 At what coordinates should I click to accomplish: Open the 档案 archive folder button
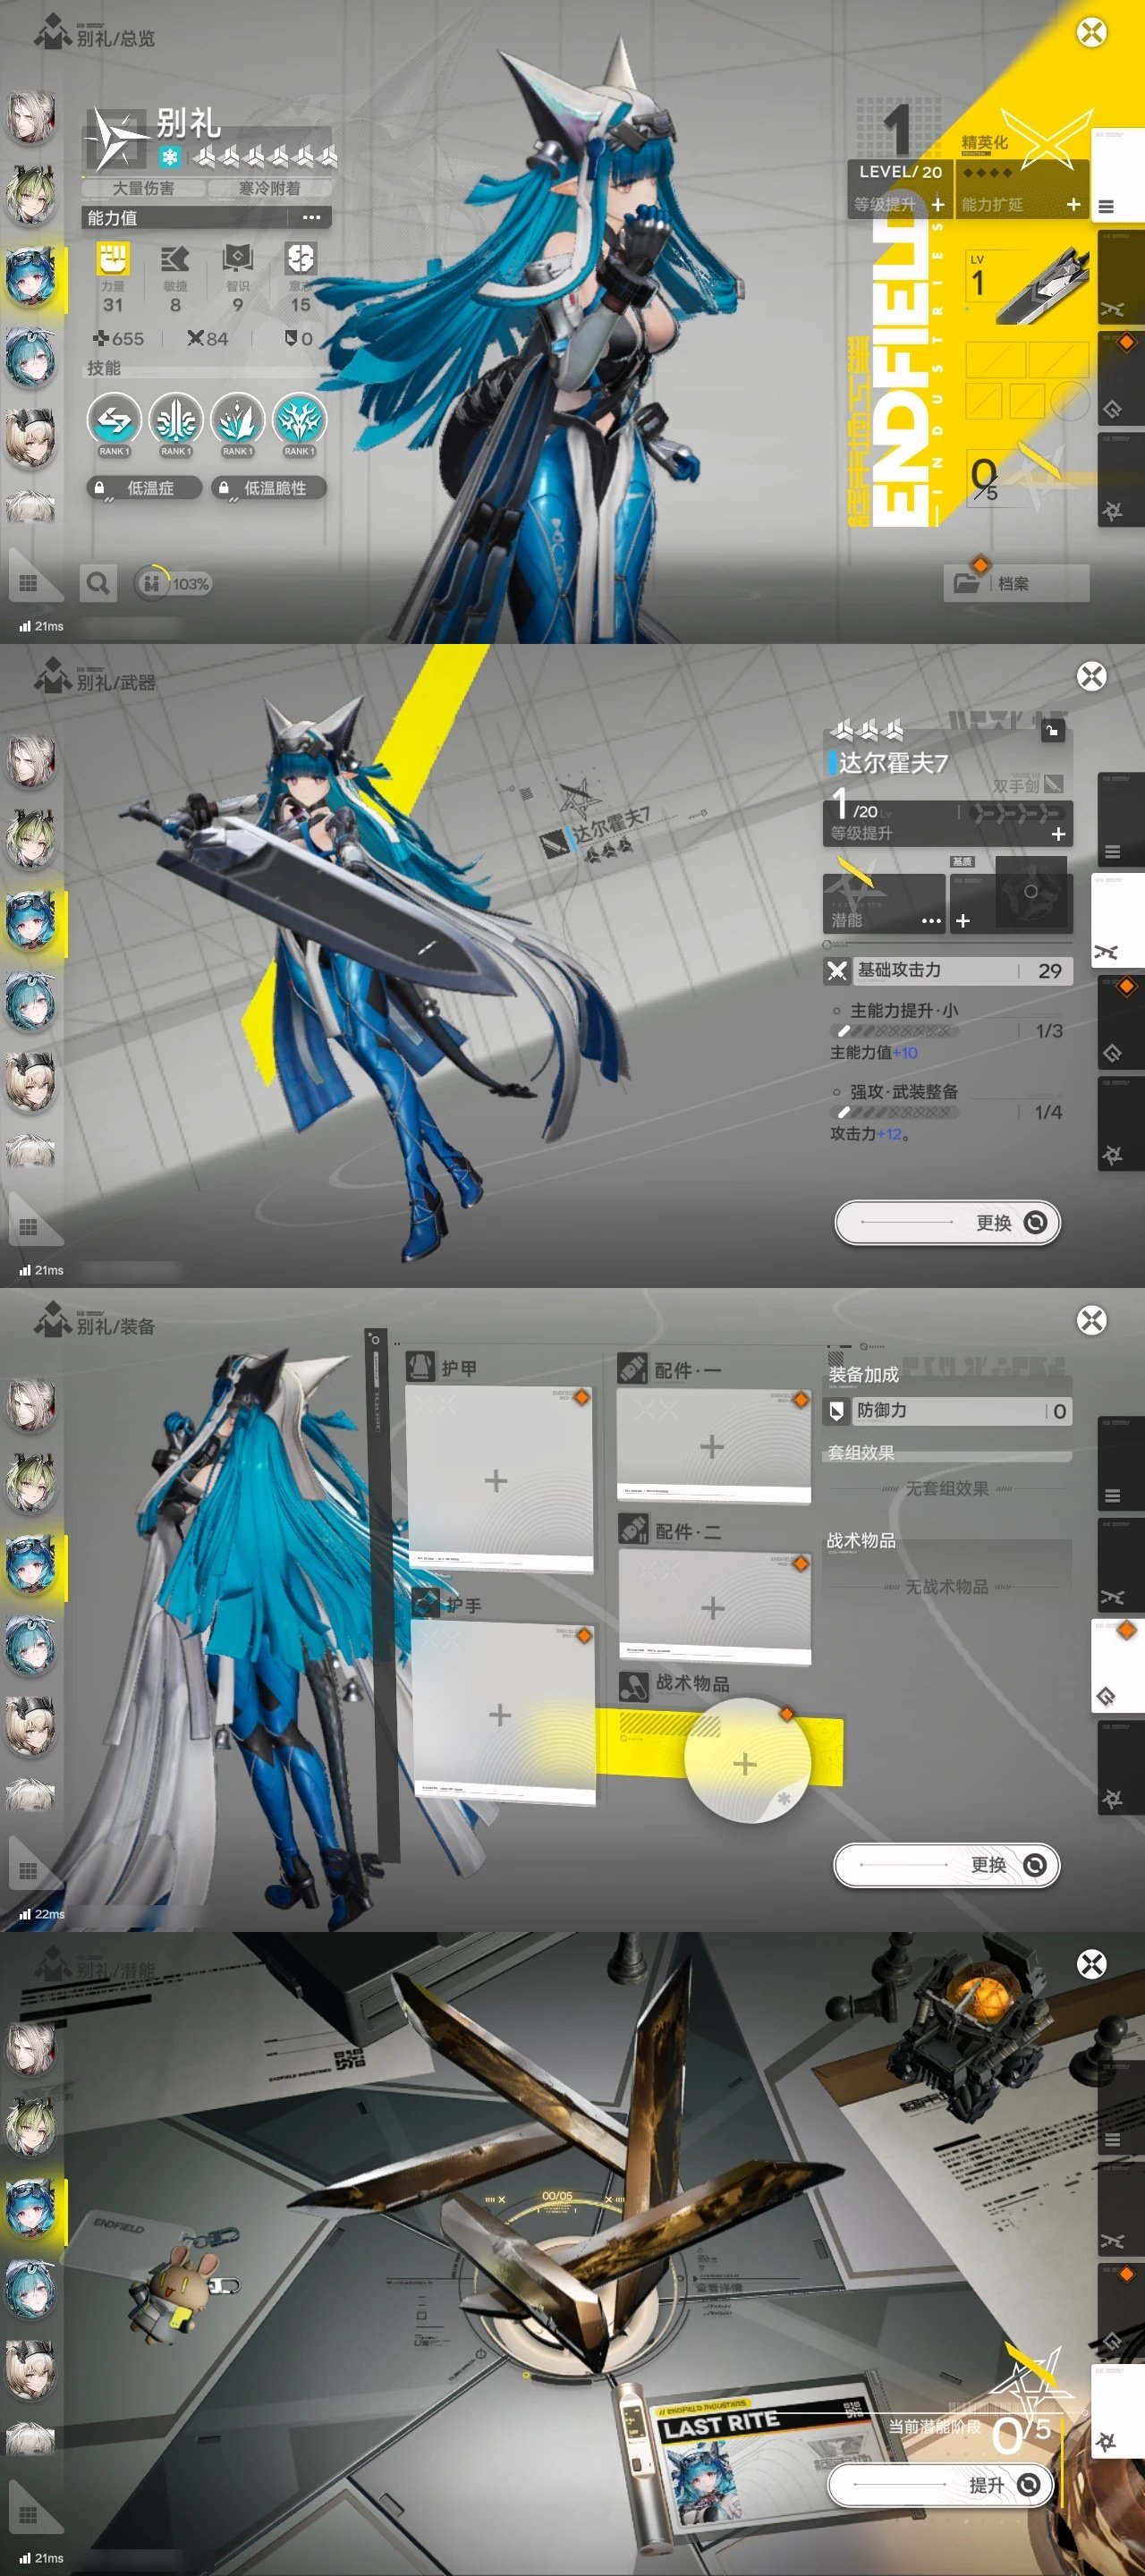pyautogui.click(x=1015, y=583)
